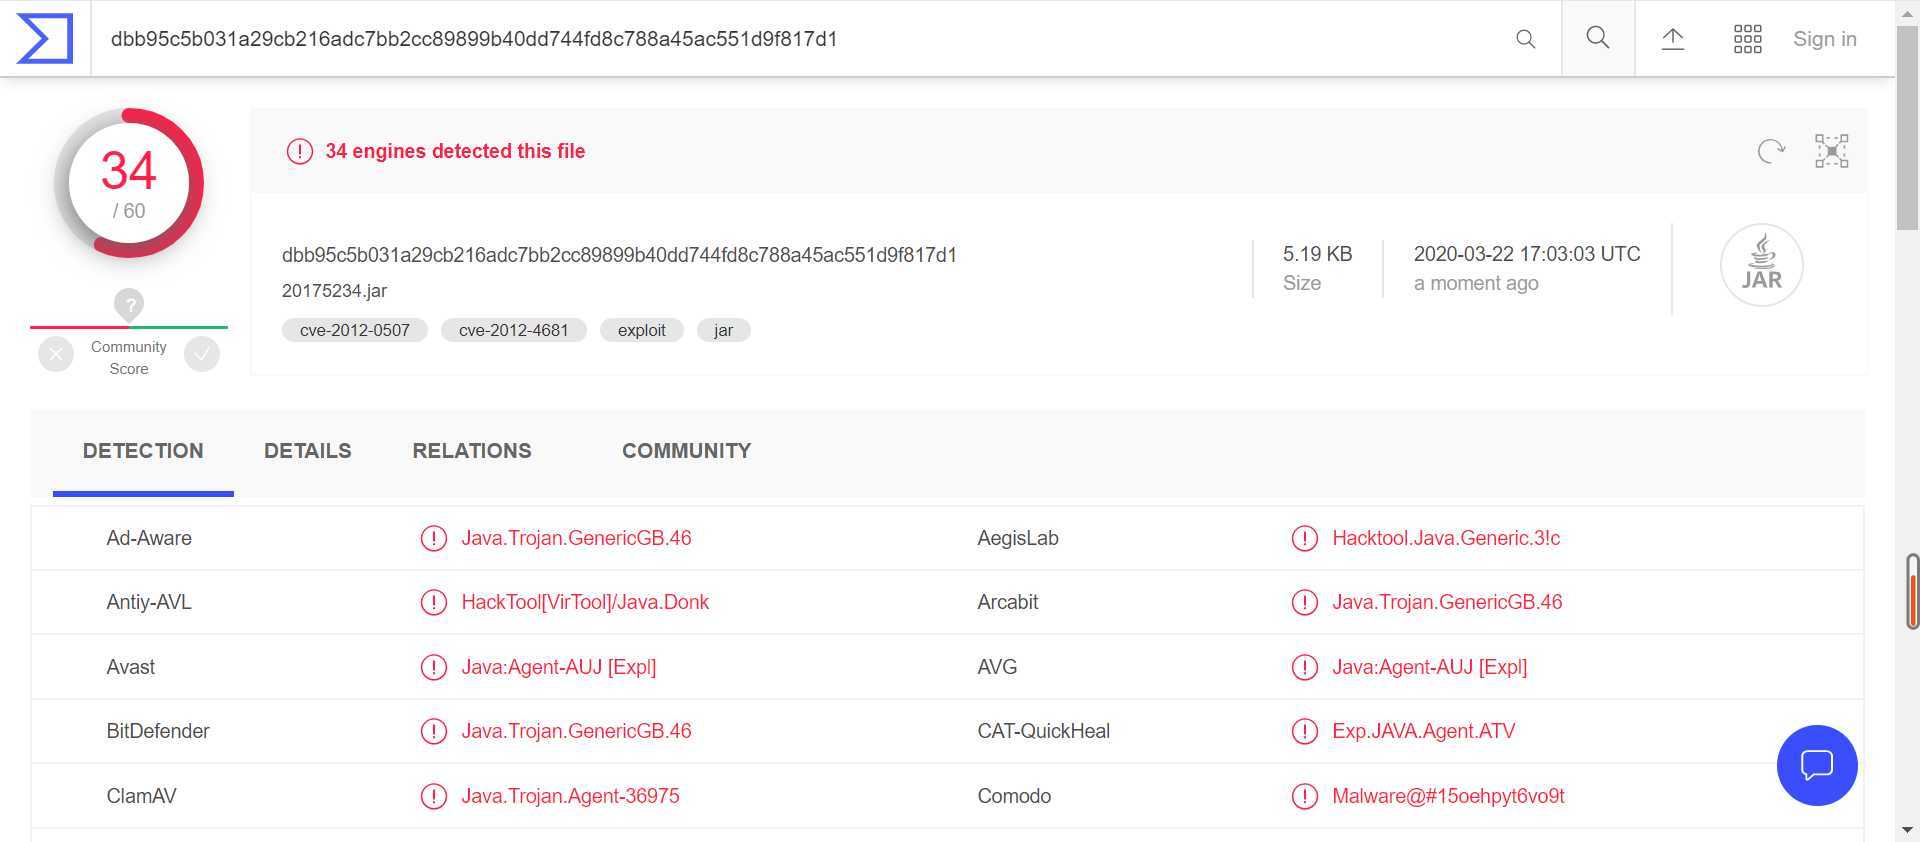Go to the COMMUNITY tab
The height and width of the screenshot is (842, 1920).
tap(686, 451)
